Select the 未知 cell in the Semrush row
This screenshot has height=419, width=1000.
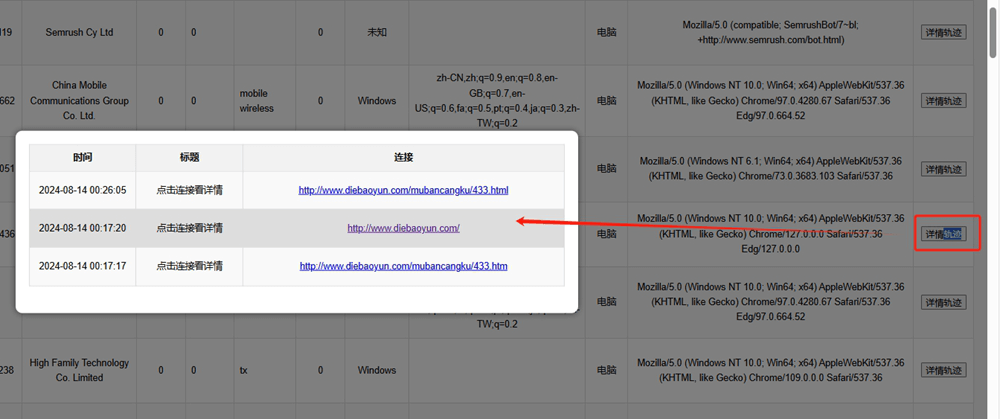tap(376, 33)
